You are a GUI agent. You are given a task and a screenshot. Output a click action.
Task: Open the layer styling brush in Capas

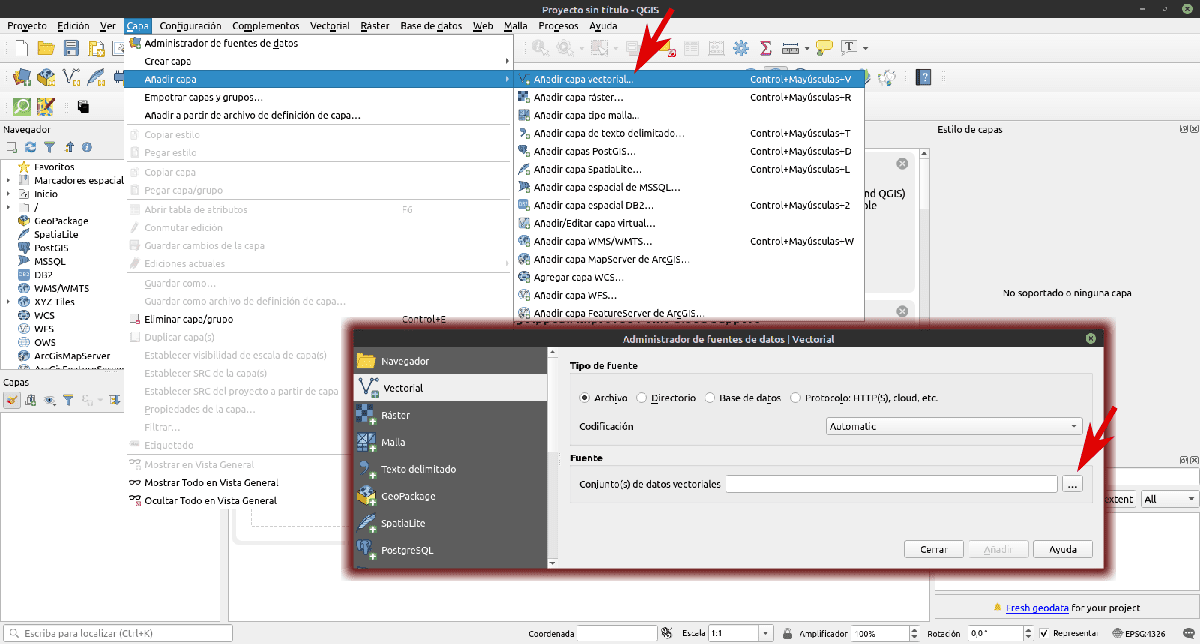pos(12,400)
